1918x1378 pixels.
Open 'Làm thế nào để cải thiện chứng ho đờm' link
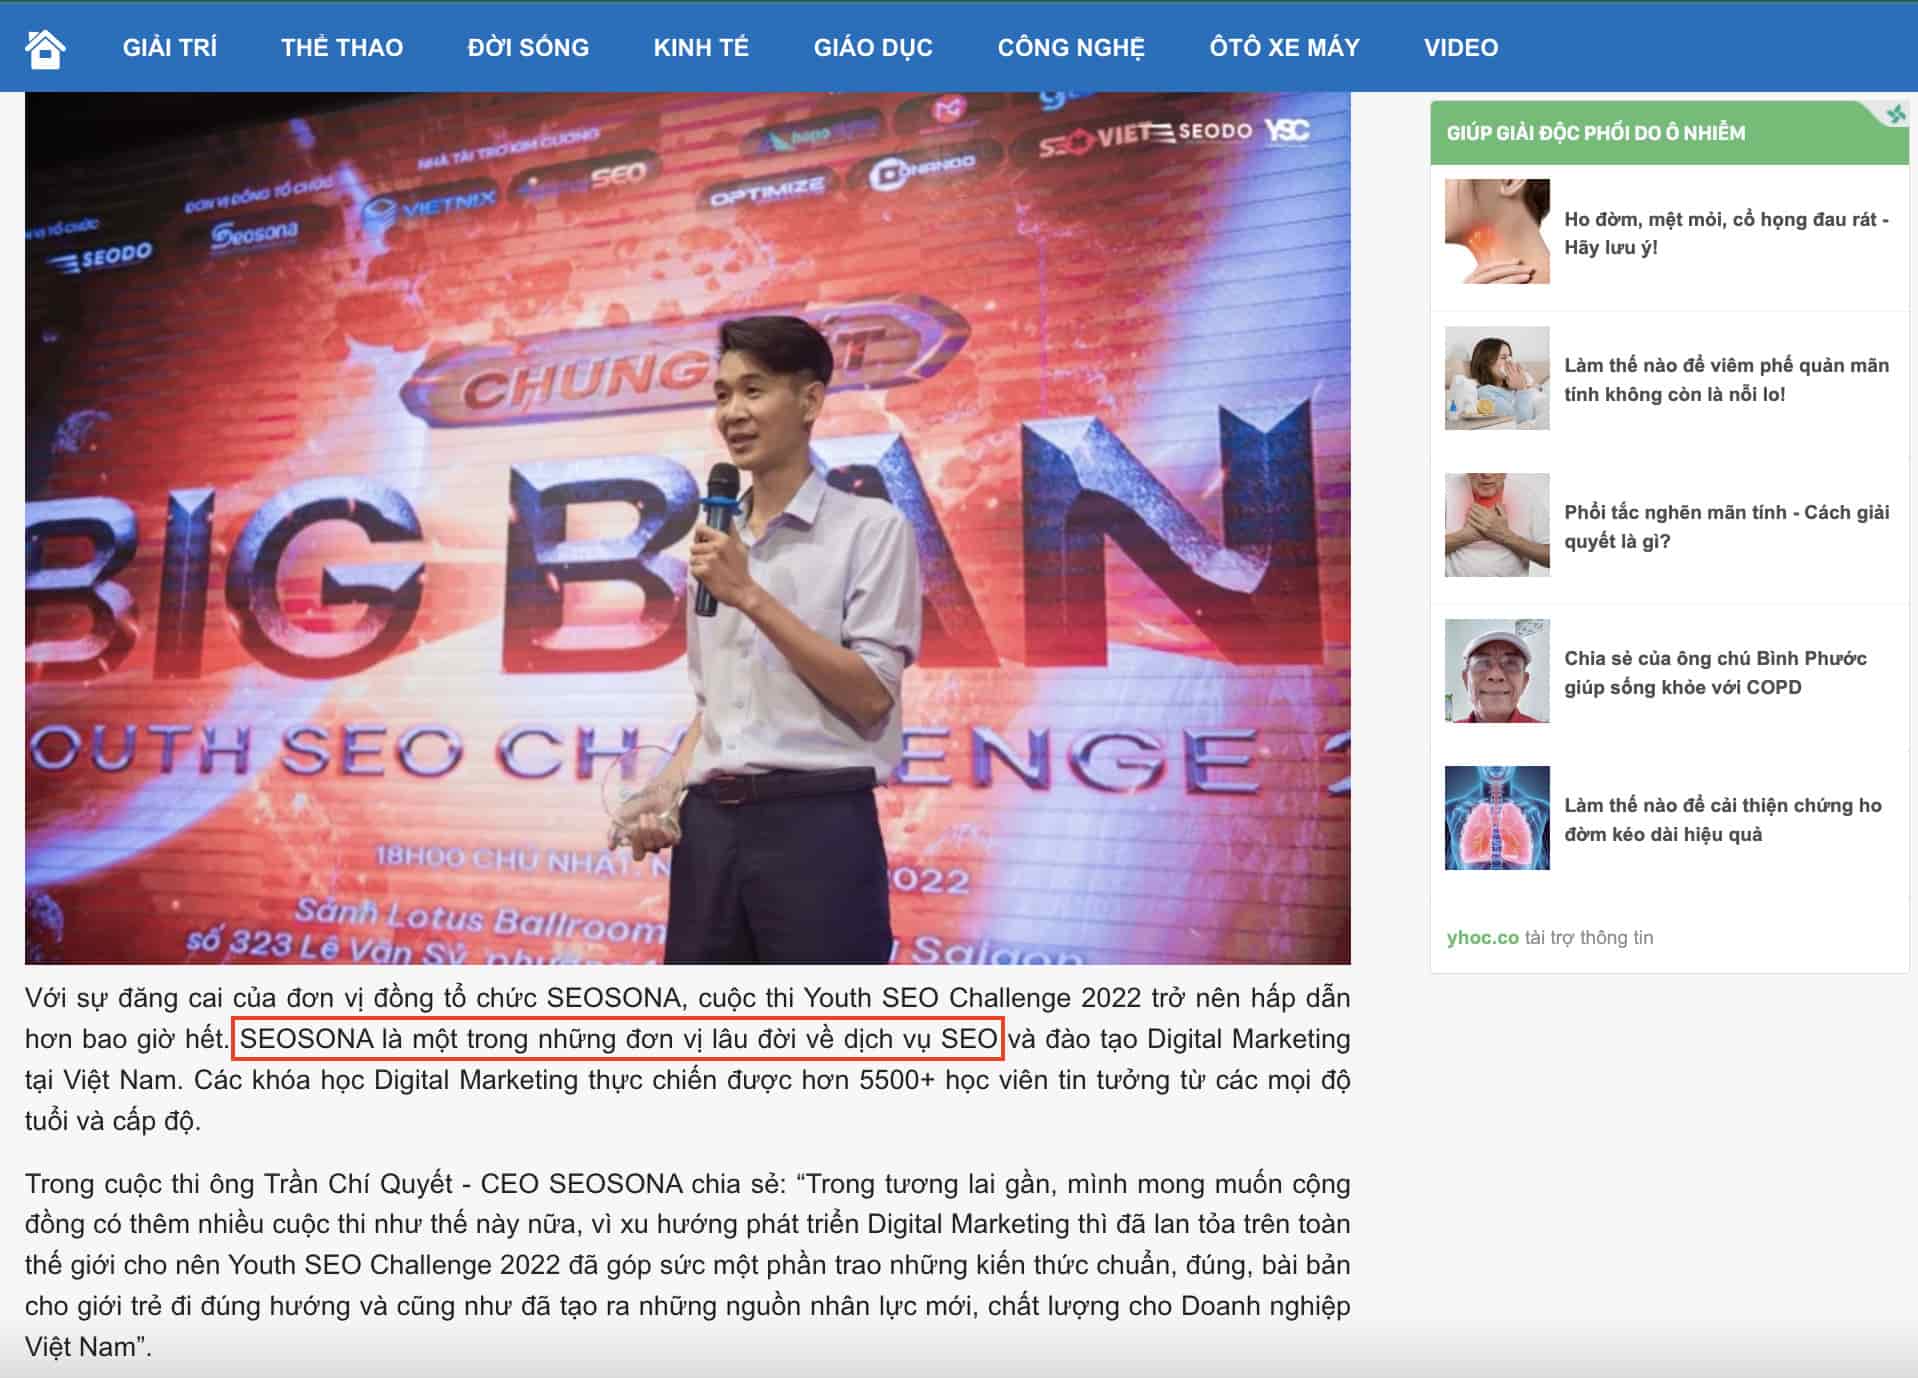click(1723, 820)
